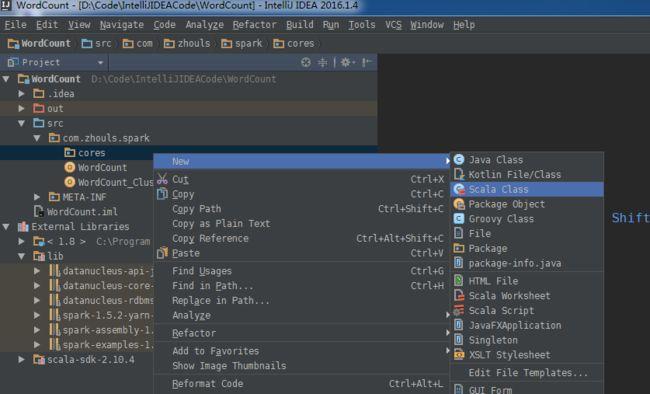The image size is (650, 394).
Task: Select Add to Favorites
Action: click(x=302, y=351)
